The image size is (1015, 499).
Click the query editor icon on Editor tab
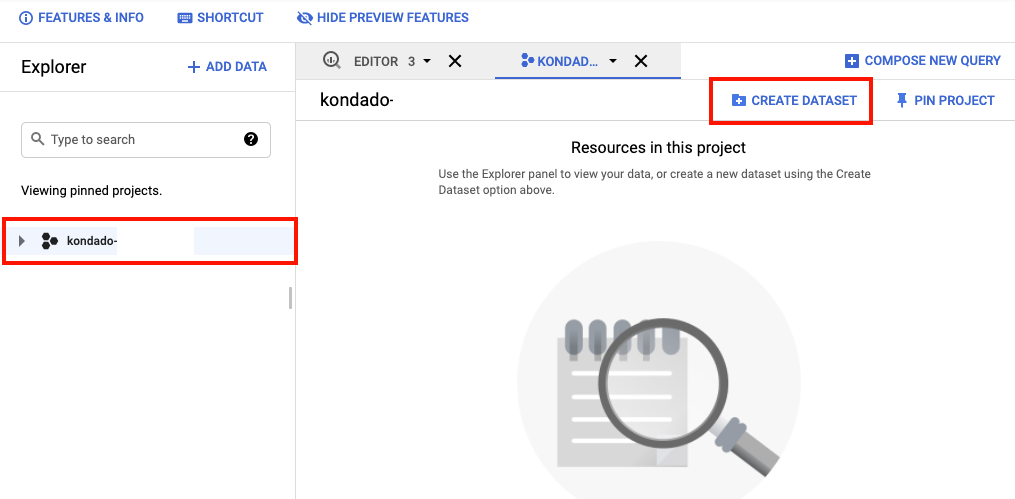point(331,61)
